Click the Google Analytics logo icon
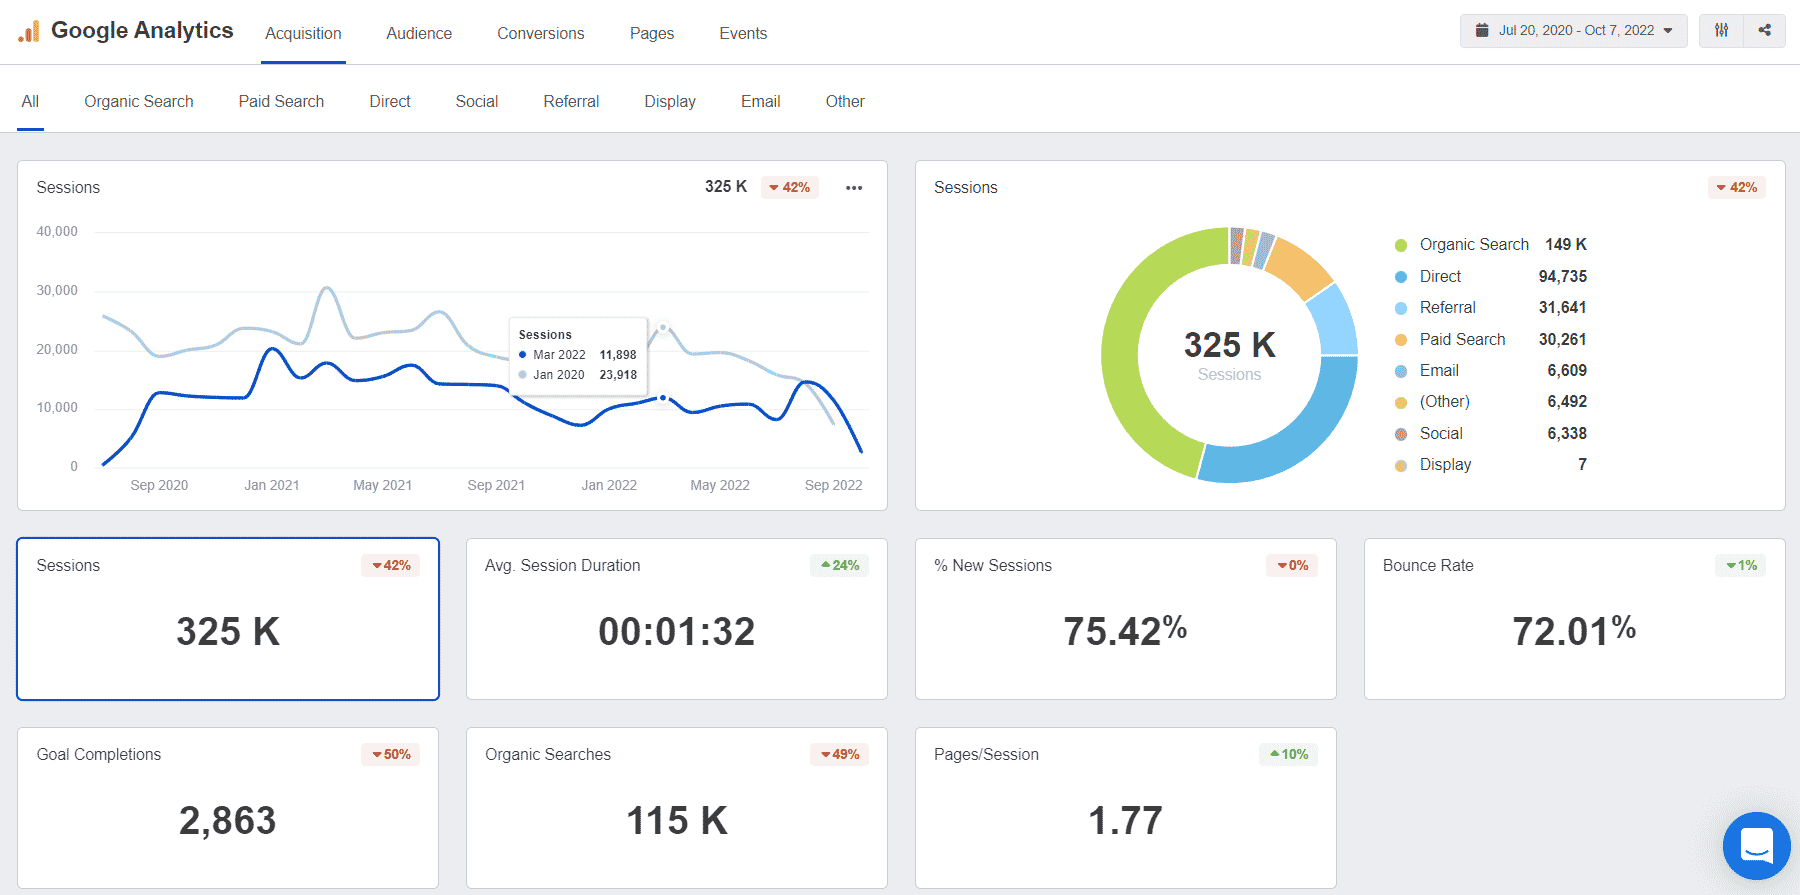 tap(29, 31)
